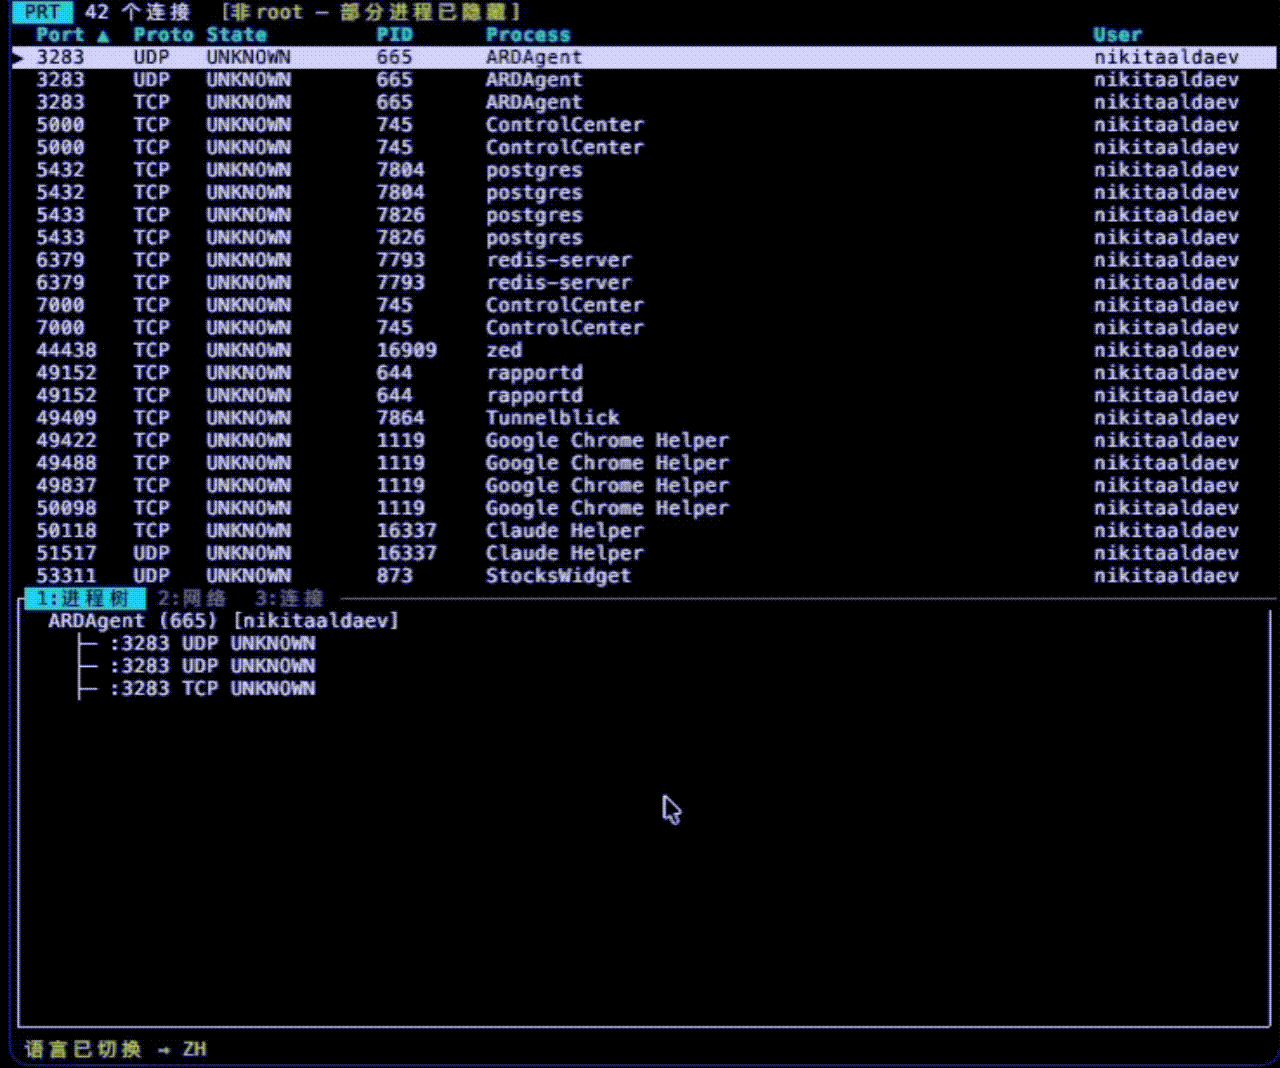Click the PRT badge in the header

42,12
